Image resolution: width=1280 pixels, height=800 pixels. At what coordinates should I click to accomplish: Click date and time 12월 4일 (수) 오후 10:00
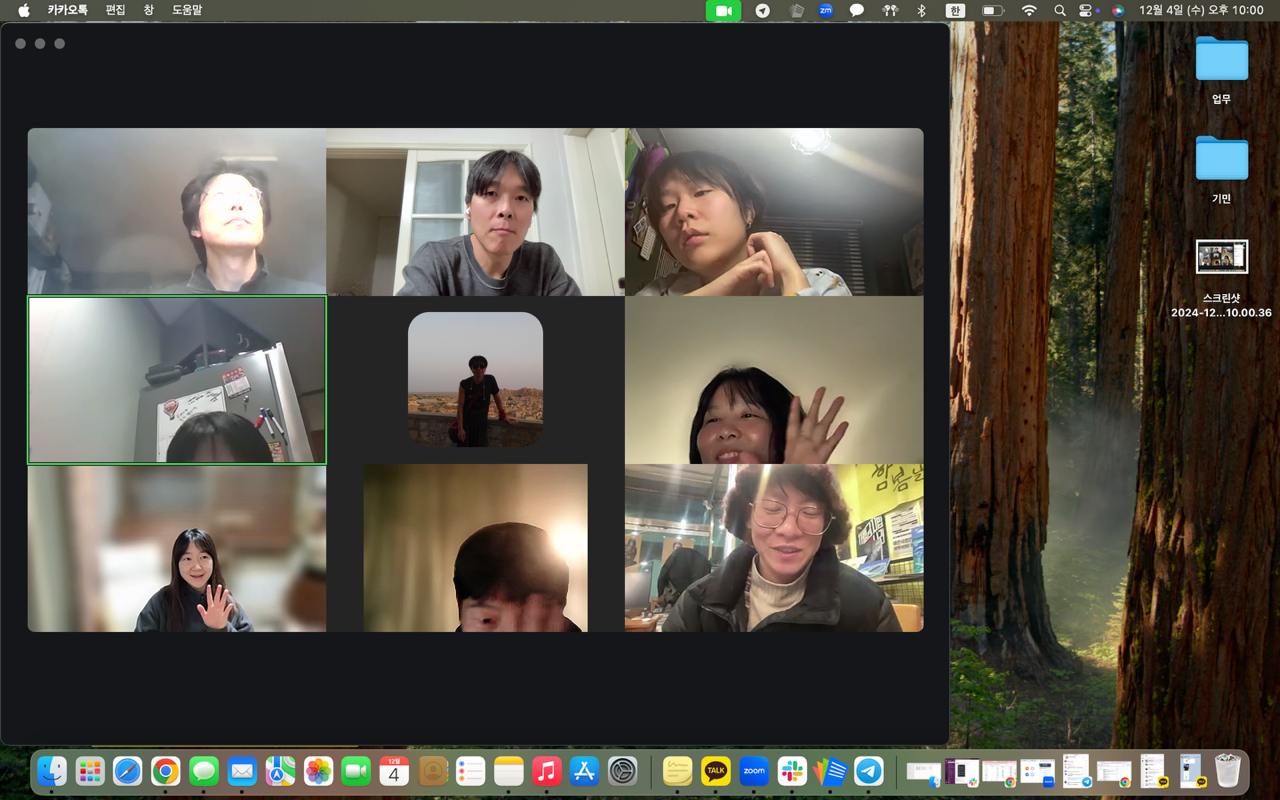[x=1201, y=10]
